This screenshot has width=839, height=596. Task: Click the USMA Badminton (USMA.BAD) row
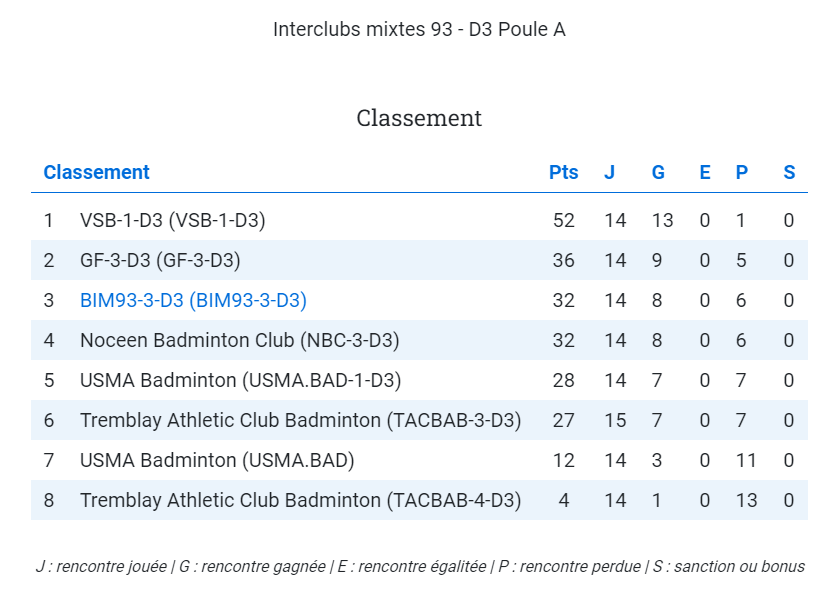tap(420, 460)
